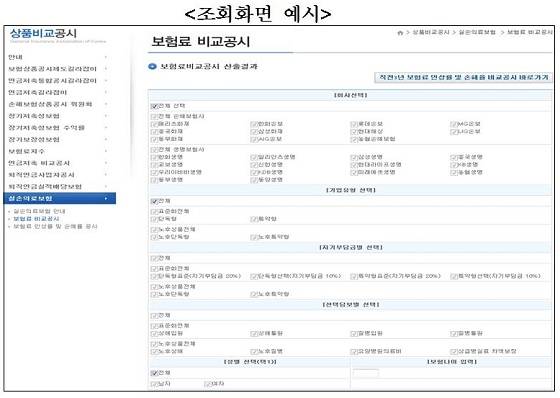Click the 직전3년 보험료 인상률 및 손해율 비교공시 바로가기 button
Screen dimensions: 560x398
coord(463,78)
